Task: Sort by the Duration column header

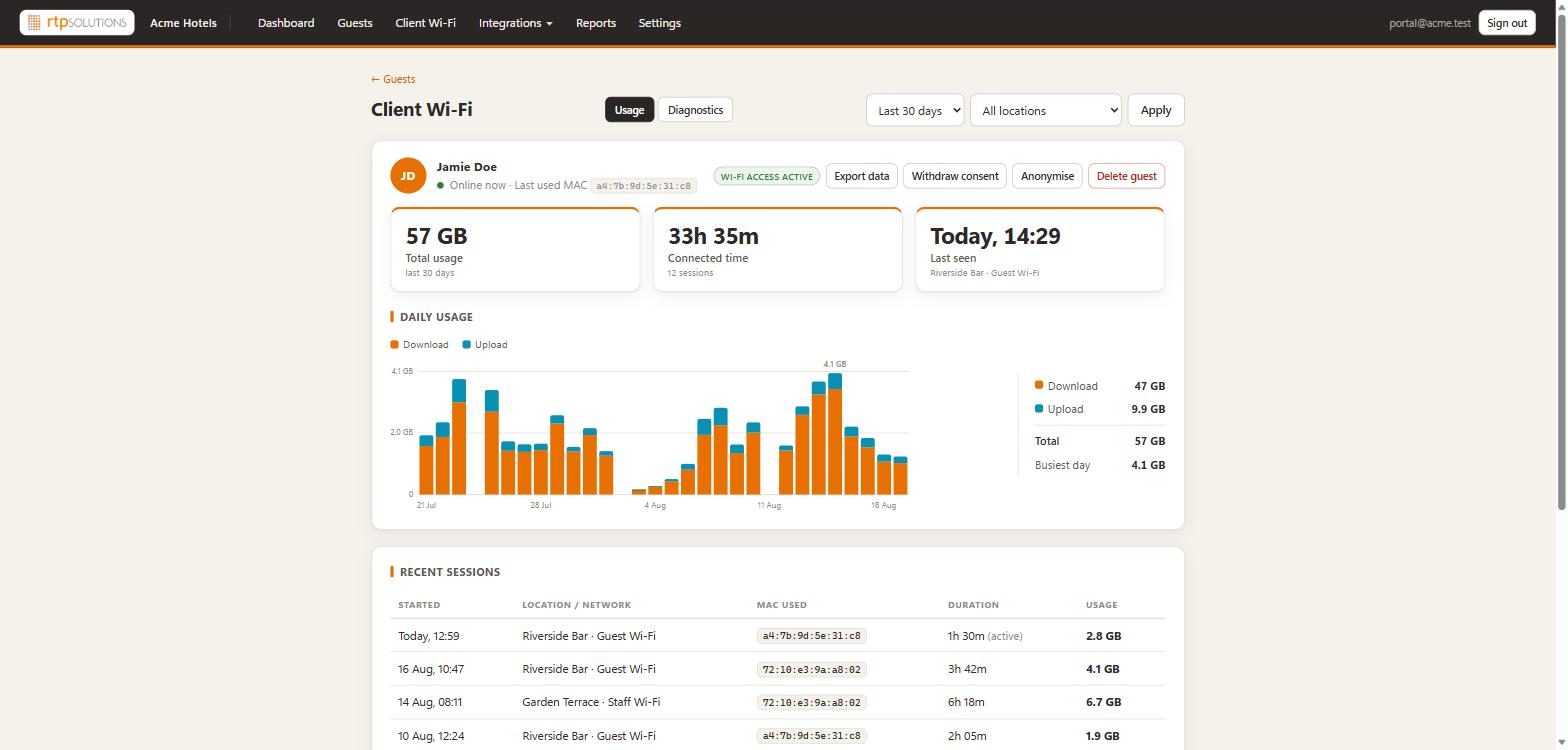Action: coord(973,605)
